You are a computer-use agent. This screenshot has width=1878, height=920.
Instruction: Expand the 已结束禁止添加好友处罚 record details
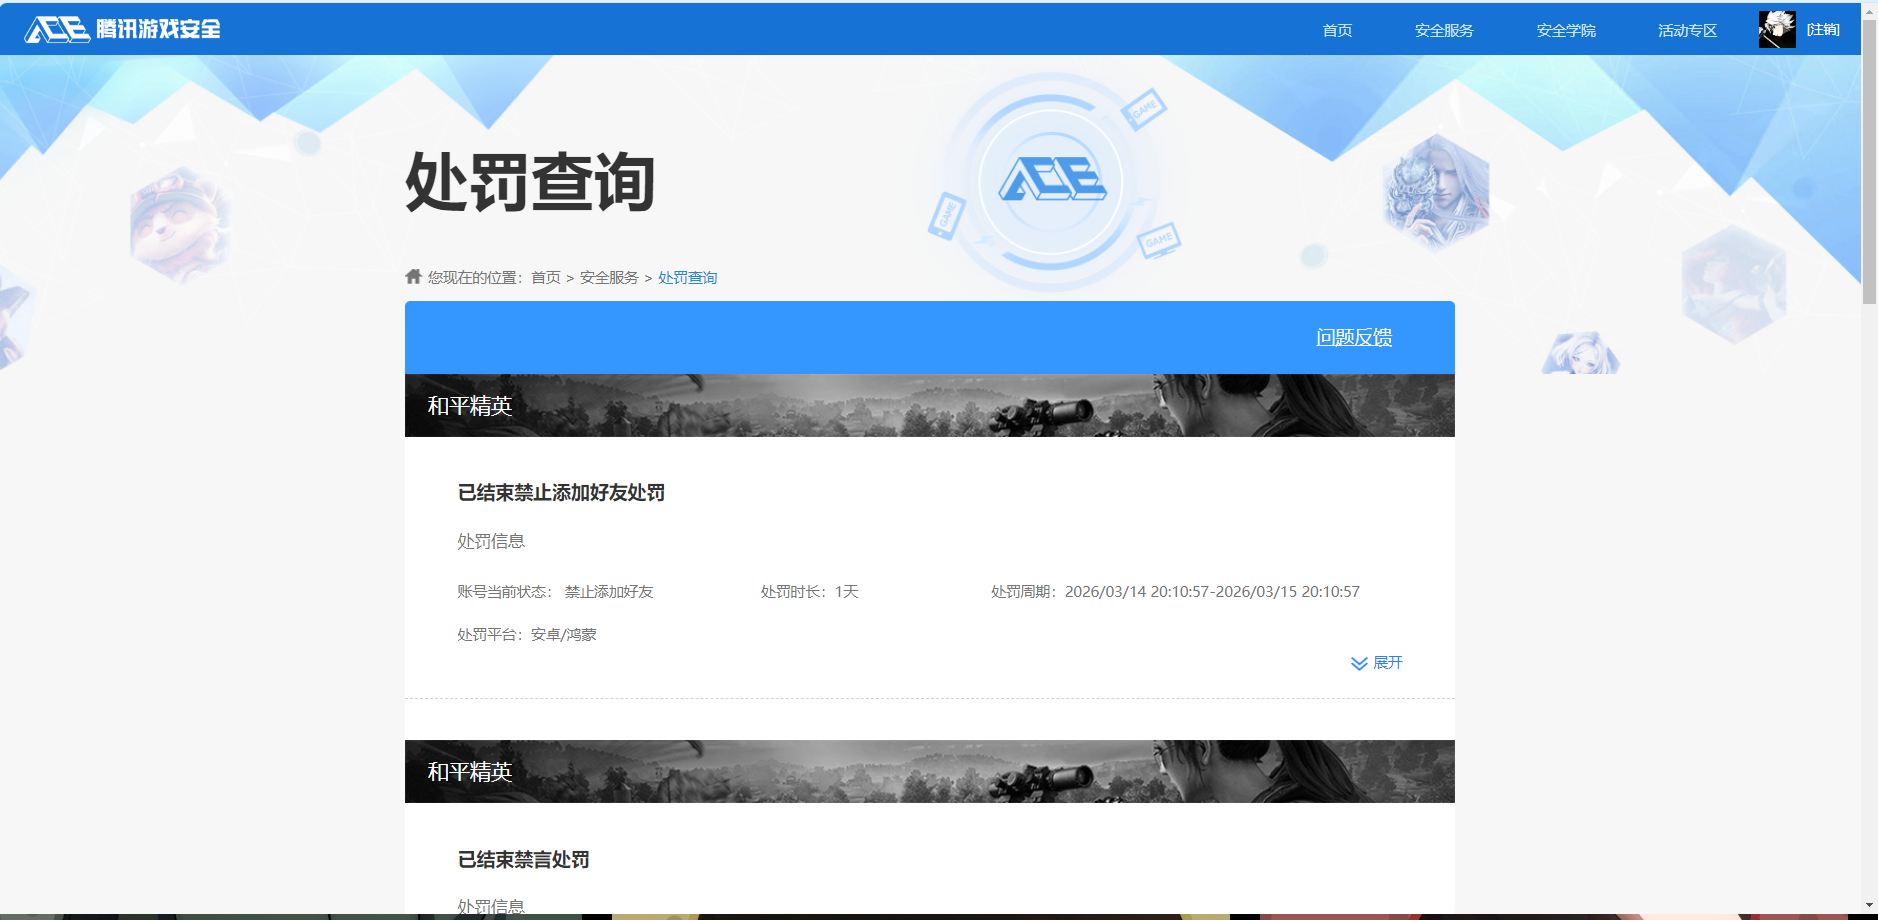(x=1388, y=662)
